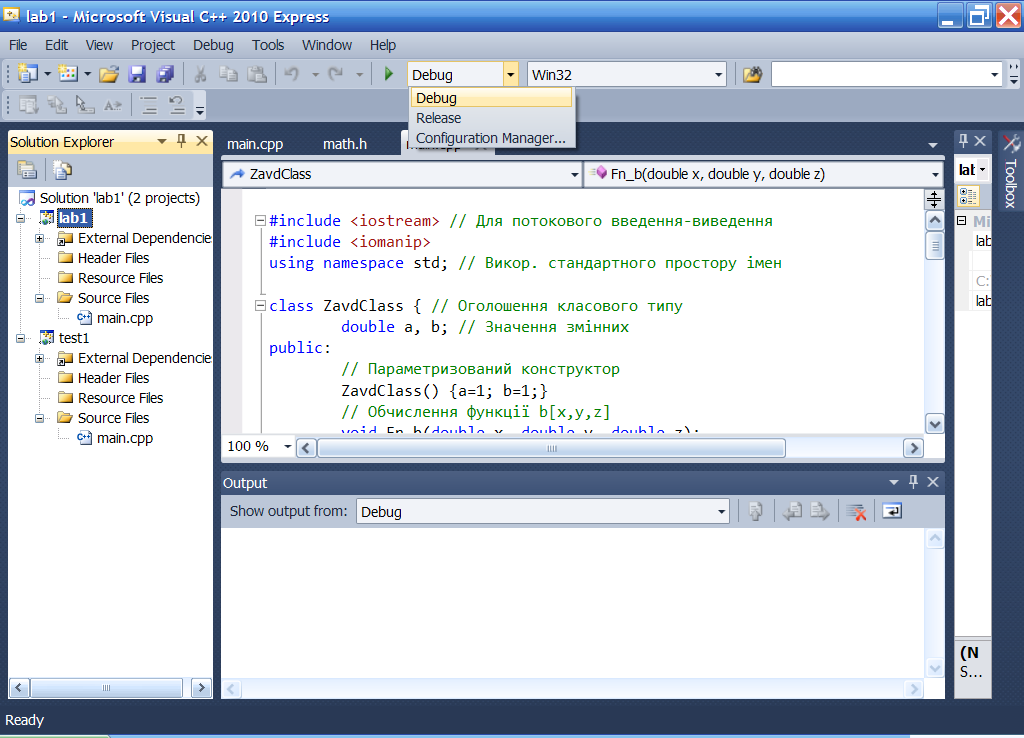
Task: Click the Comment out selected lines icon
Action: [149, 104]
